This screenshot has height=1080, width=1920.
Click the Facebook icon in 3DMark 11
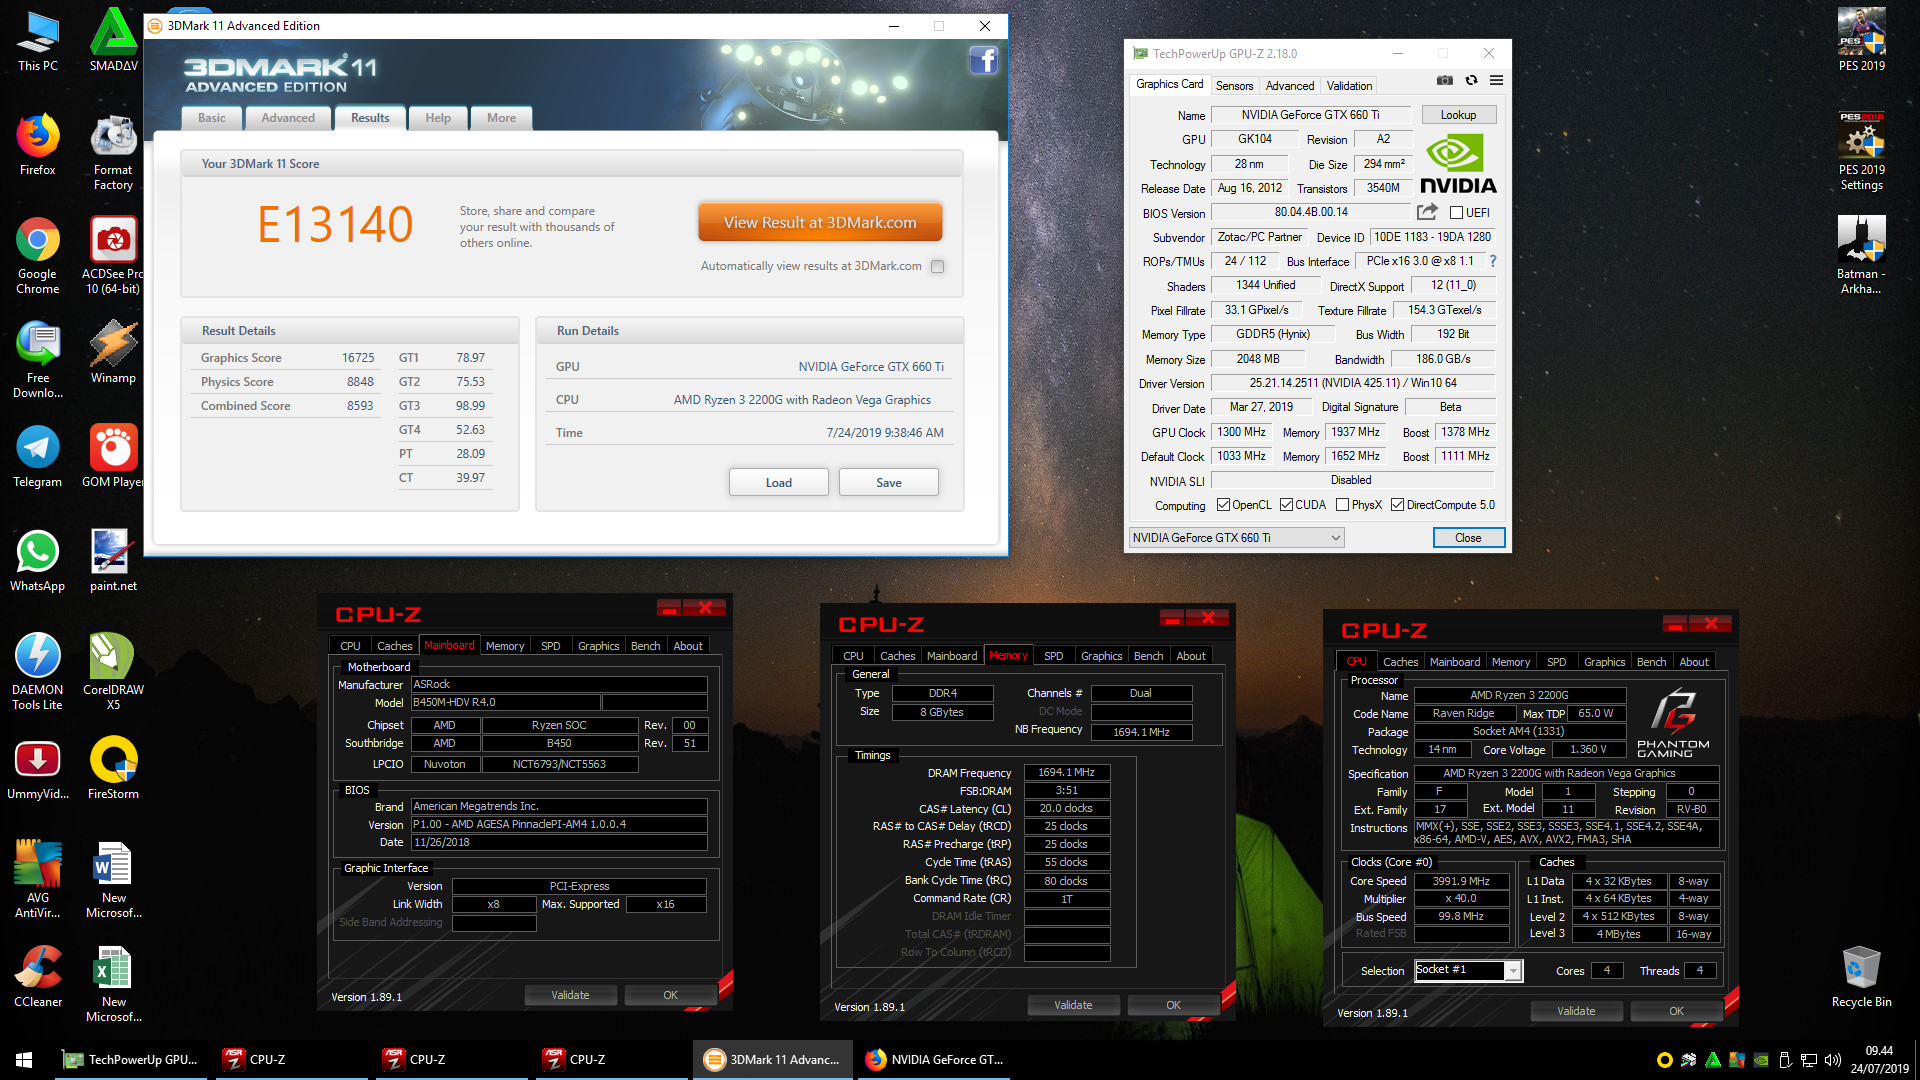click(x=983, y=61)
